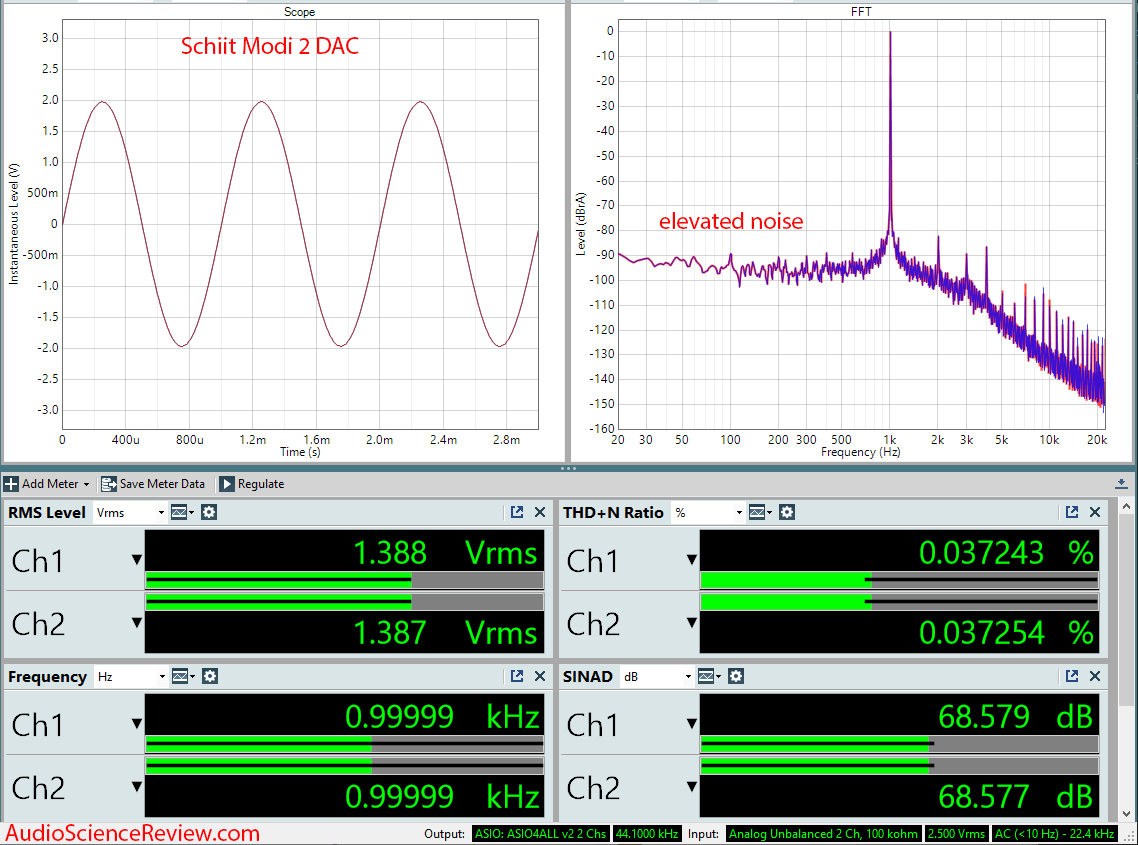Click the THD+N Ratio Ch1 bar gauge
Image resolution: width=1138 pixels, height=845 pixels.
[899, 580]
